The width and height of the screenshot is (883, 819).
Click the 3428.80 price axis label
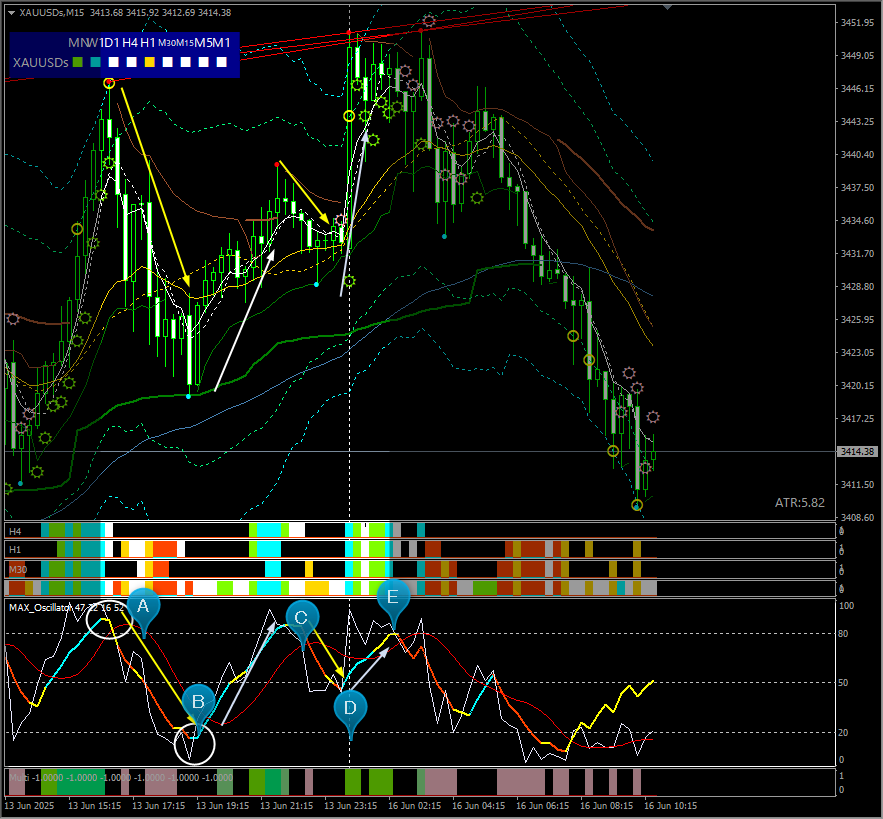pos(857,286)
